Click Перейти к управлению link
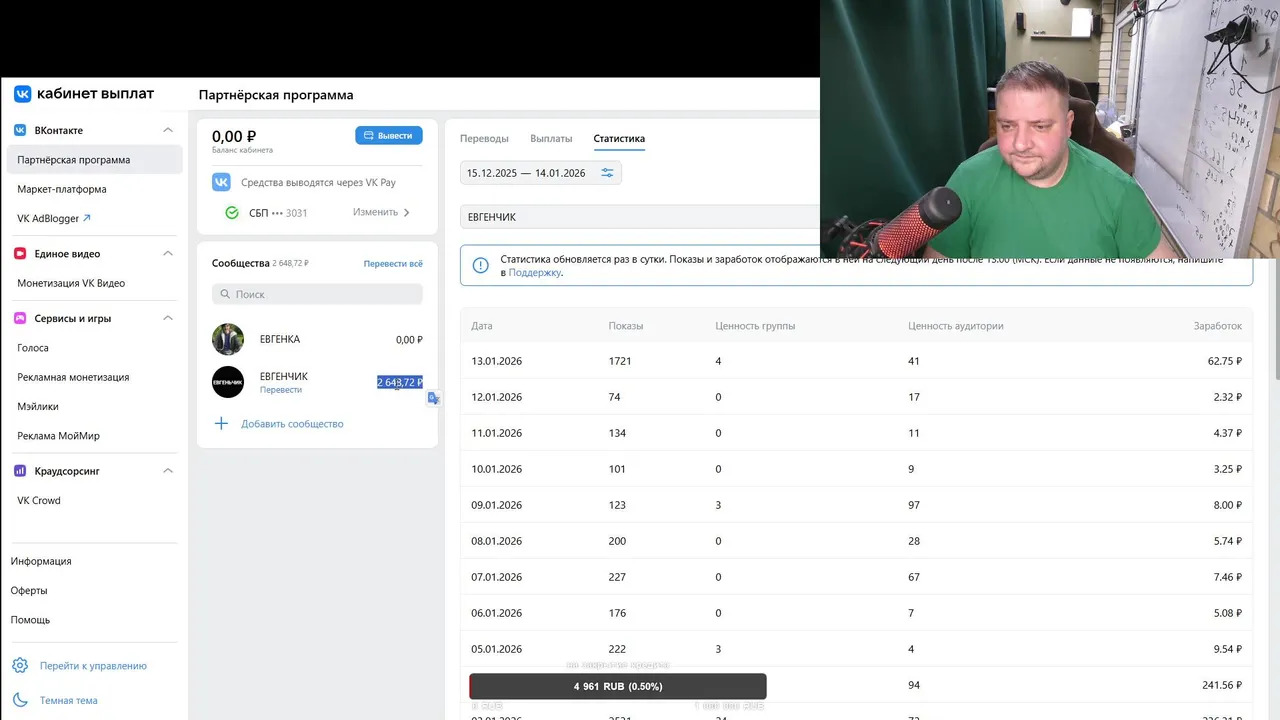1280x720 pixels. coord(93,666)
